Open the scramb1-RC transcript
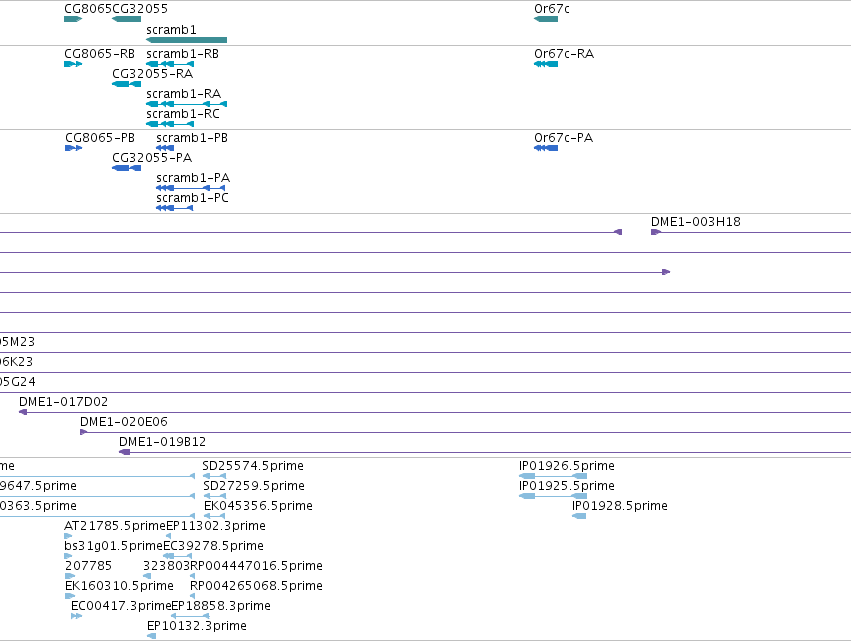851x641 pixels. pos(170,124)
